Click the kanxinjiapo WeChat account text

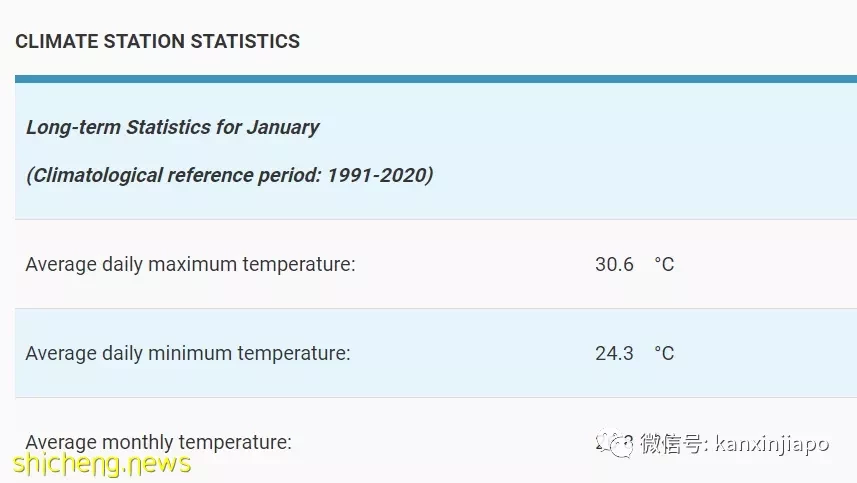click(x=772, y=444)
